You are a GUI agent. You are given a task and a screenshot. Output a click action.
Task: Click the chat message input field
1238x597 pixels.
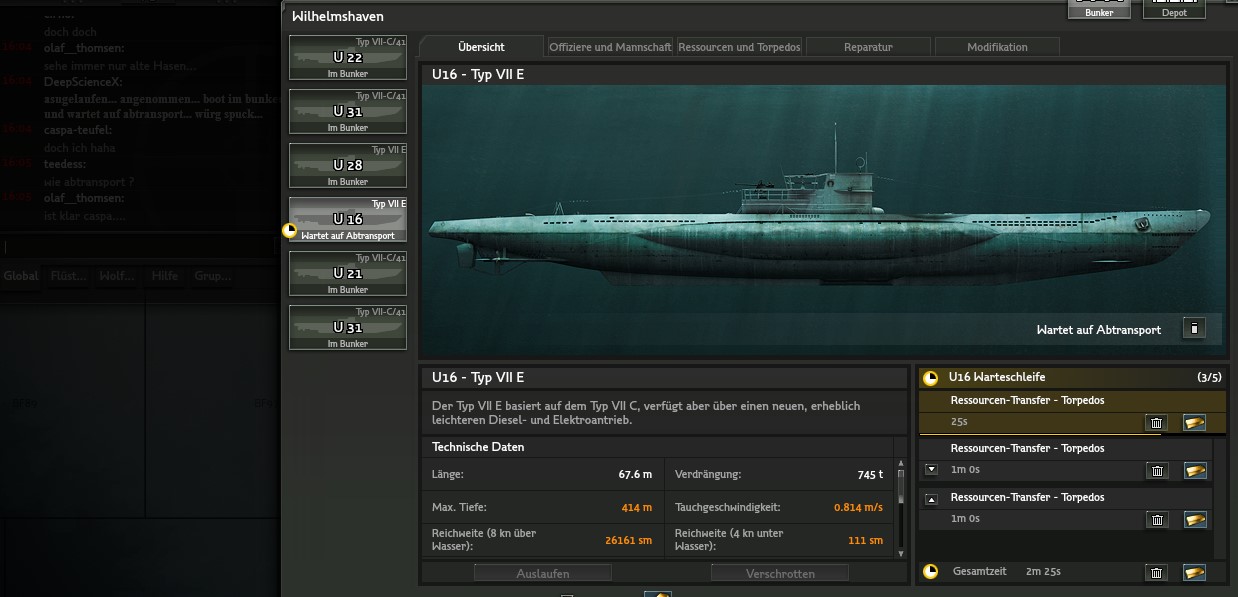coord(140,247)
